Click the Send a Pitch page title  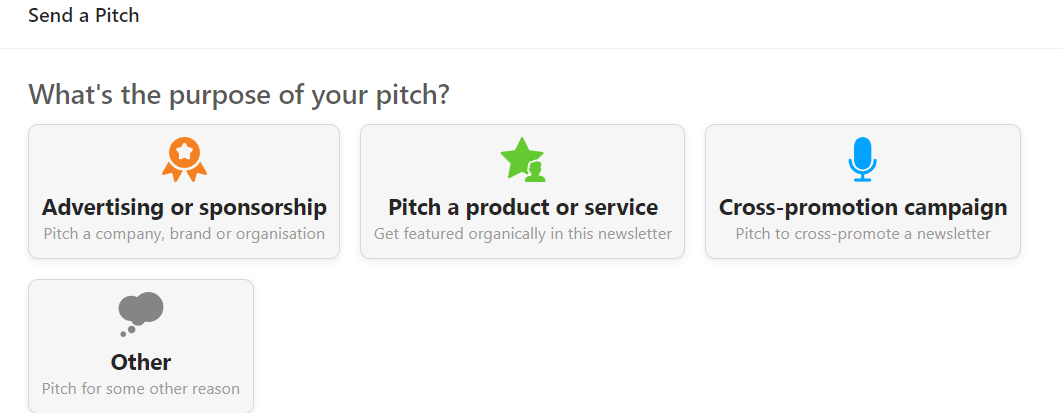pos(84,16)
